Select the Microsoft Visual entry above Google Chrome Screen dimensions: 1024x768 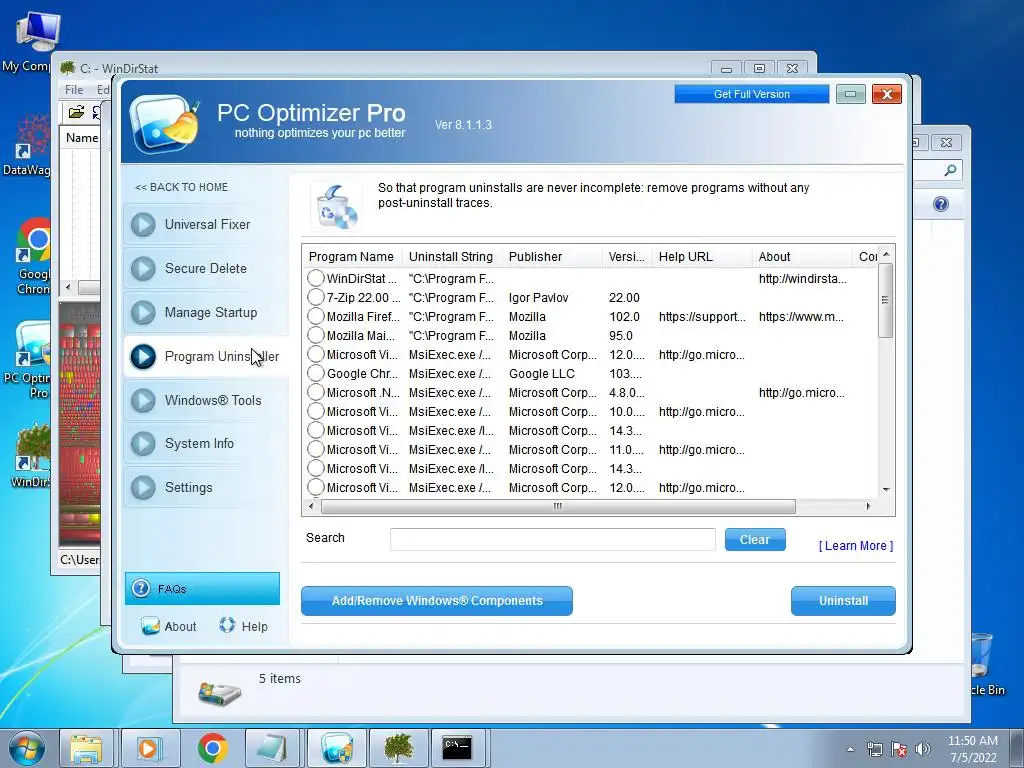316,355
